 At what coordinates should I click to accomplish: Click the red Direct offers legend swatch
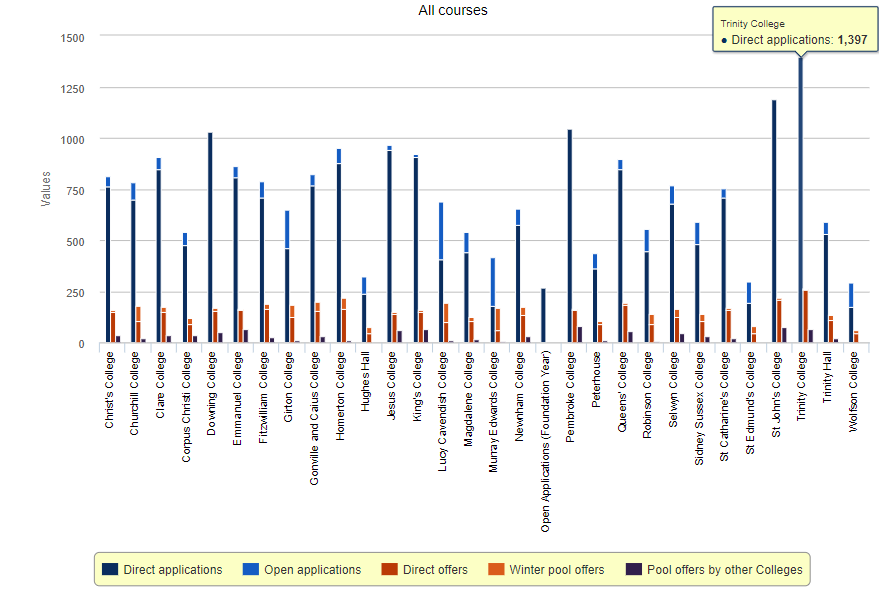click(x=389, y=569)
